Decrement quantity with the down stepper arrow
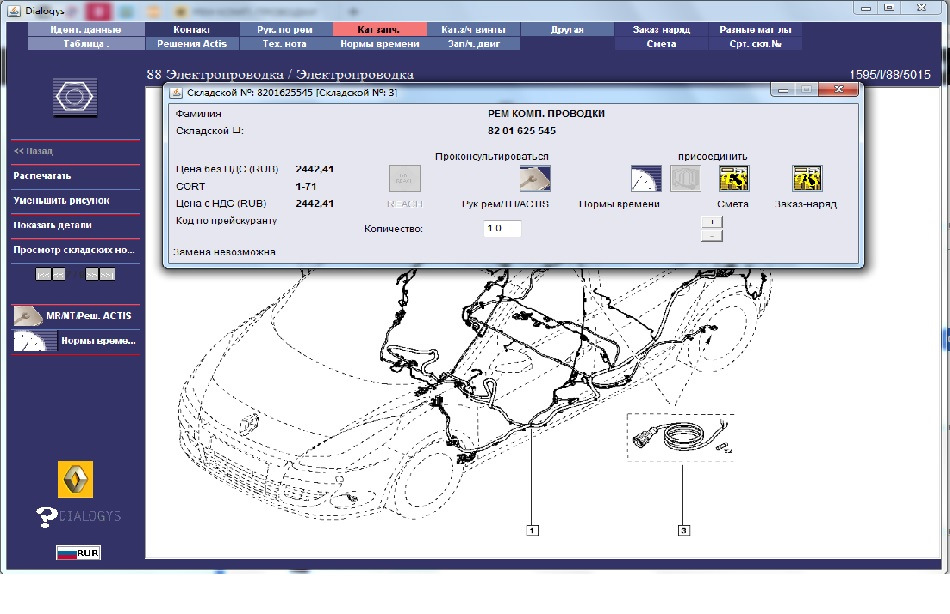This screenshot has width=950, height=614. 710,234
